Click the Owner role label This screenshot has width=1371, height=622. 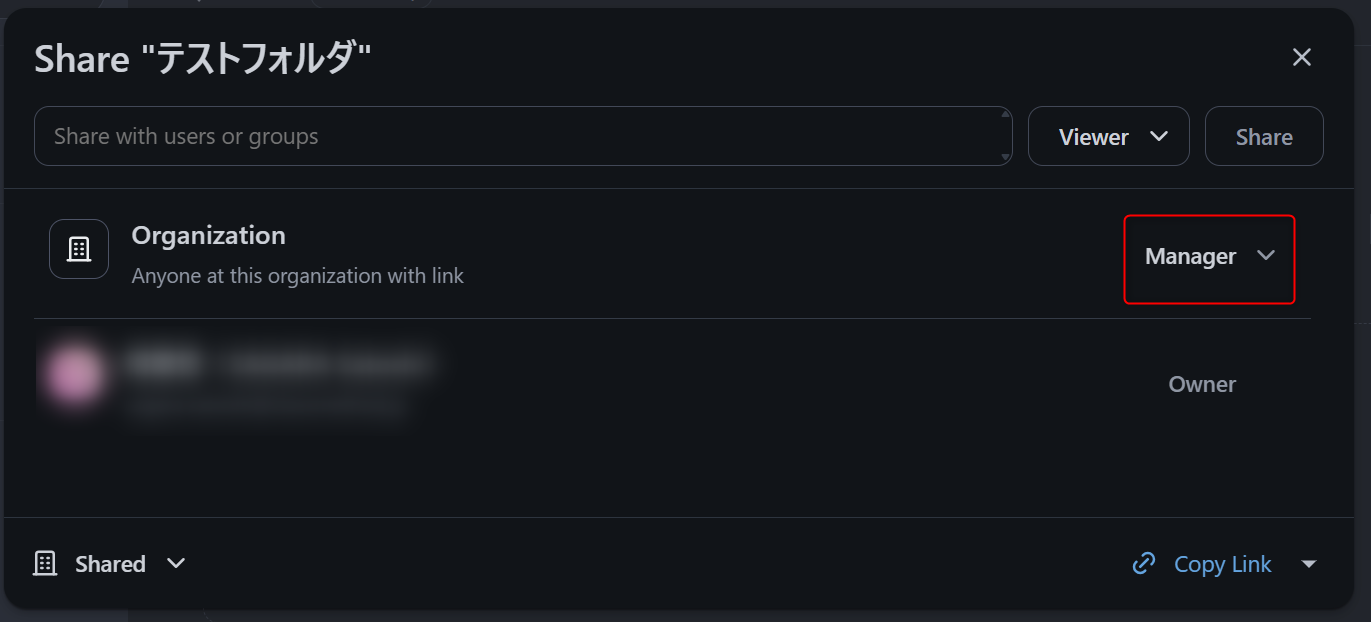click(x=1202, y=384)
